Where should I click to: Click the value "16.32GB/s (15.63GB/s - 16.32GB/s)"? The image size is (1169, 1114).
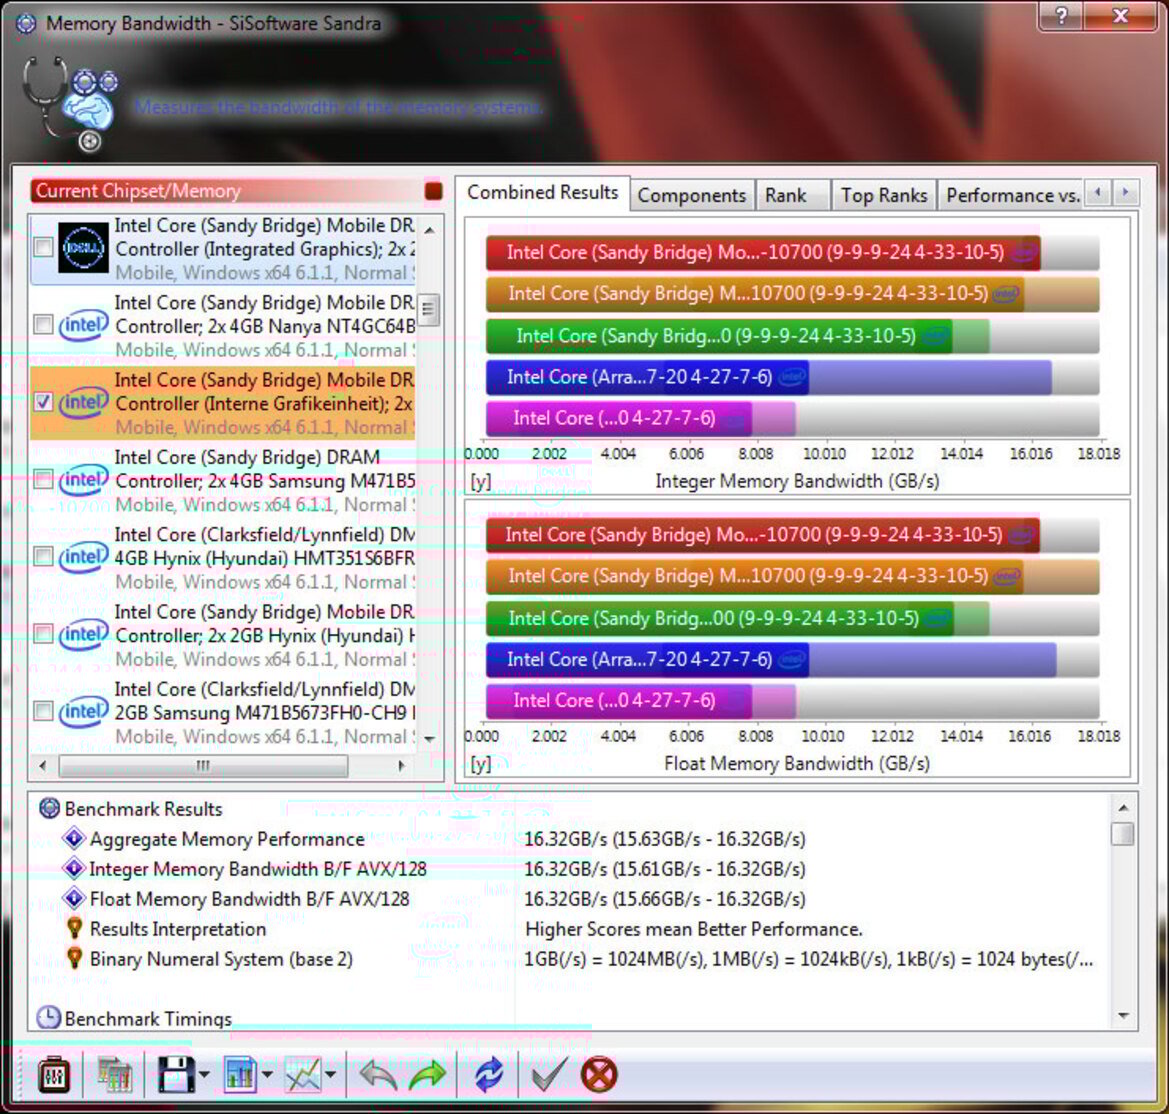(x=665, y=839)
